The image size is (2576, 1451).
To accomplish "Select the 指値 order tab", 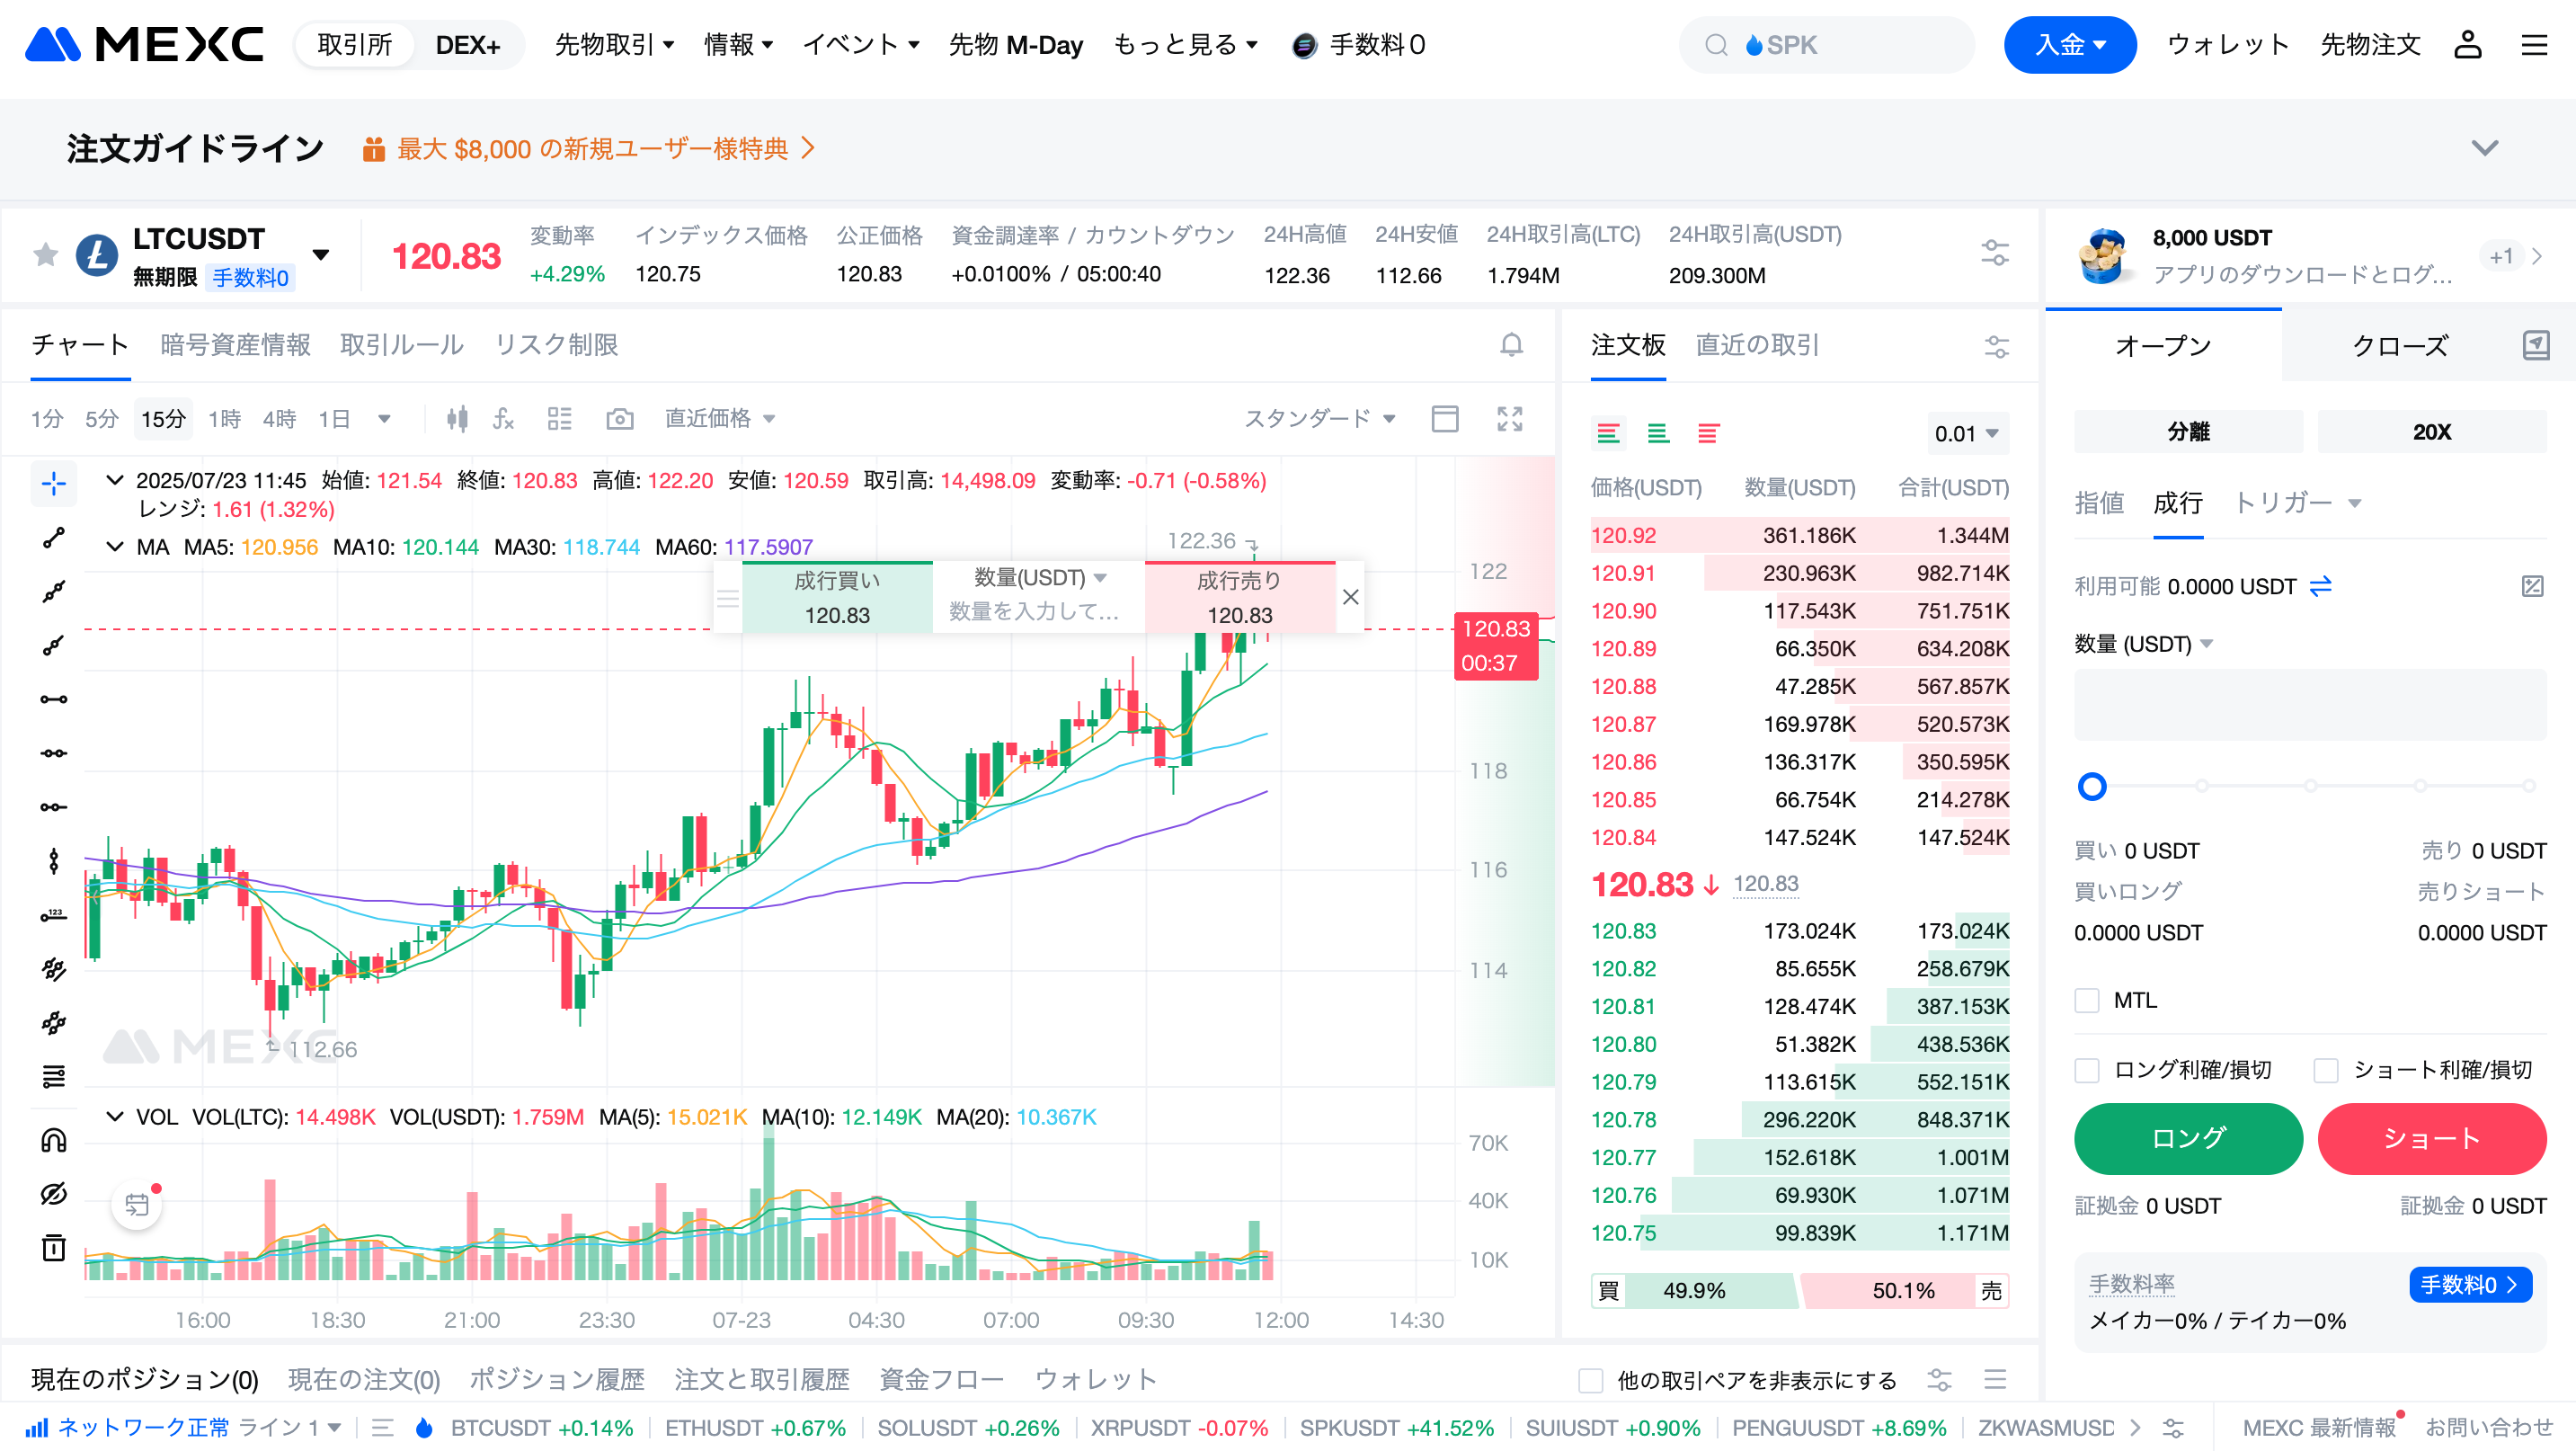I will (x=2099, y=502).
